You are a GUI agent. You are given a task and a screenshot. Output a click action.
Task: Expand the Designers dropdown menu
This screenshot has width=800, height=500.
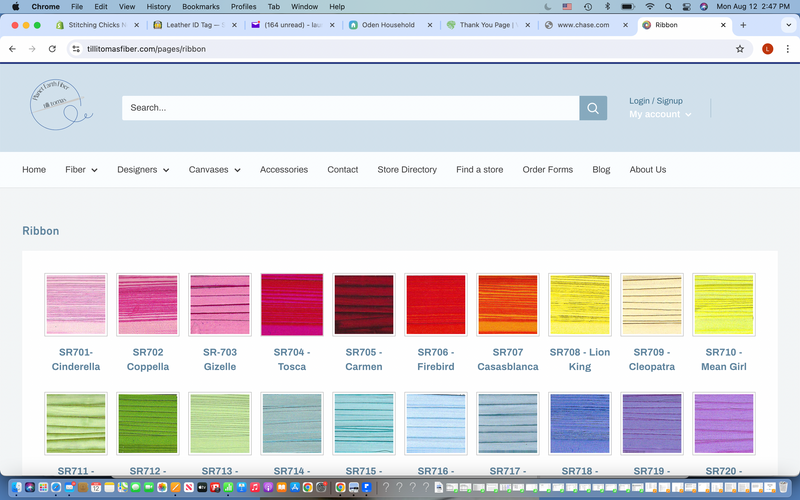point(143,170)
